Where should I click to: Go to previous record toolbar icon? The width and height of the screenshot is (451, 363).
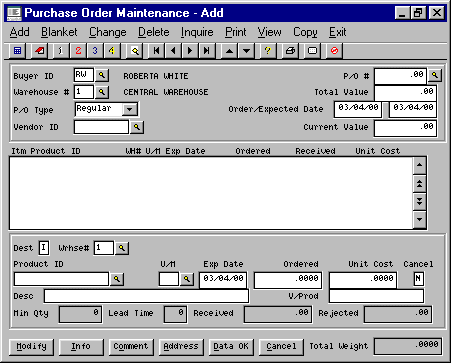point(173,51)
